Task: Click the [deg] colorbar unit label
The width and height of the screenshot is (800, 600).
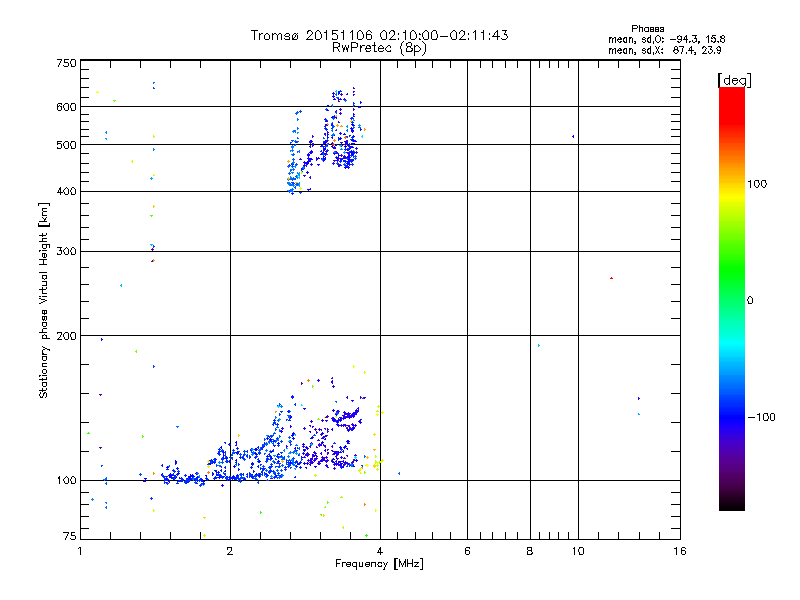Action: pyautogui.click(x=735, y=79)
